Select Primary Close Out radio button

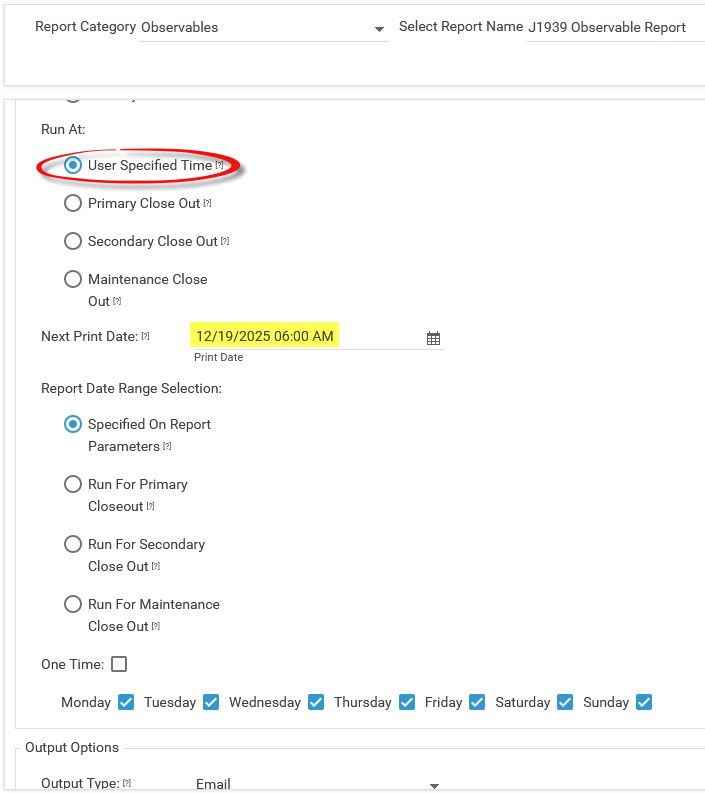pyautogui.click(x=73, y=203)
